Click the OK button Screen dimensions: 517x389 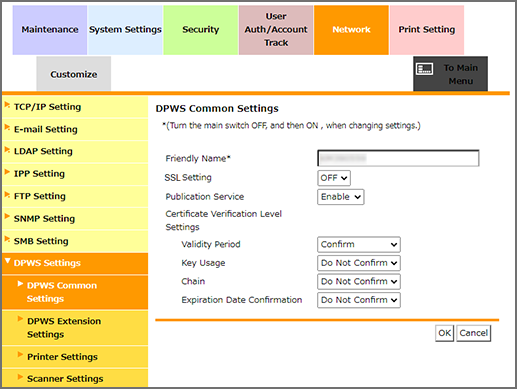click(x=444, y=333)
